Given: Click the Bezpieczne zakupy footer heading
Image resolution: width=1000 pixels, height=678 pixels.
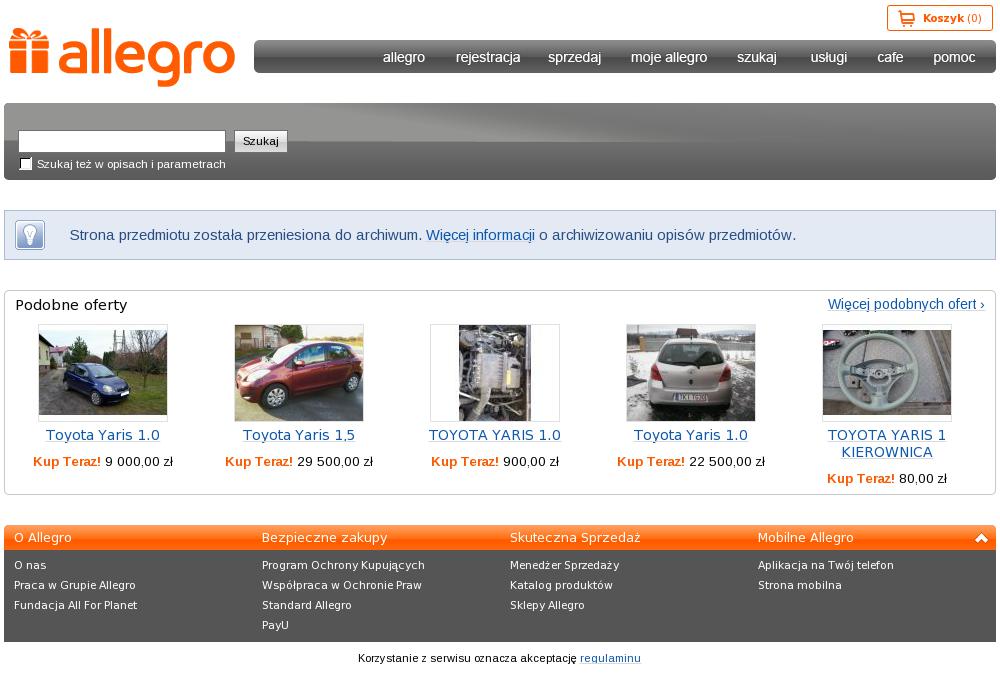Looking at the screenshot, I should point(325,538).
